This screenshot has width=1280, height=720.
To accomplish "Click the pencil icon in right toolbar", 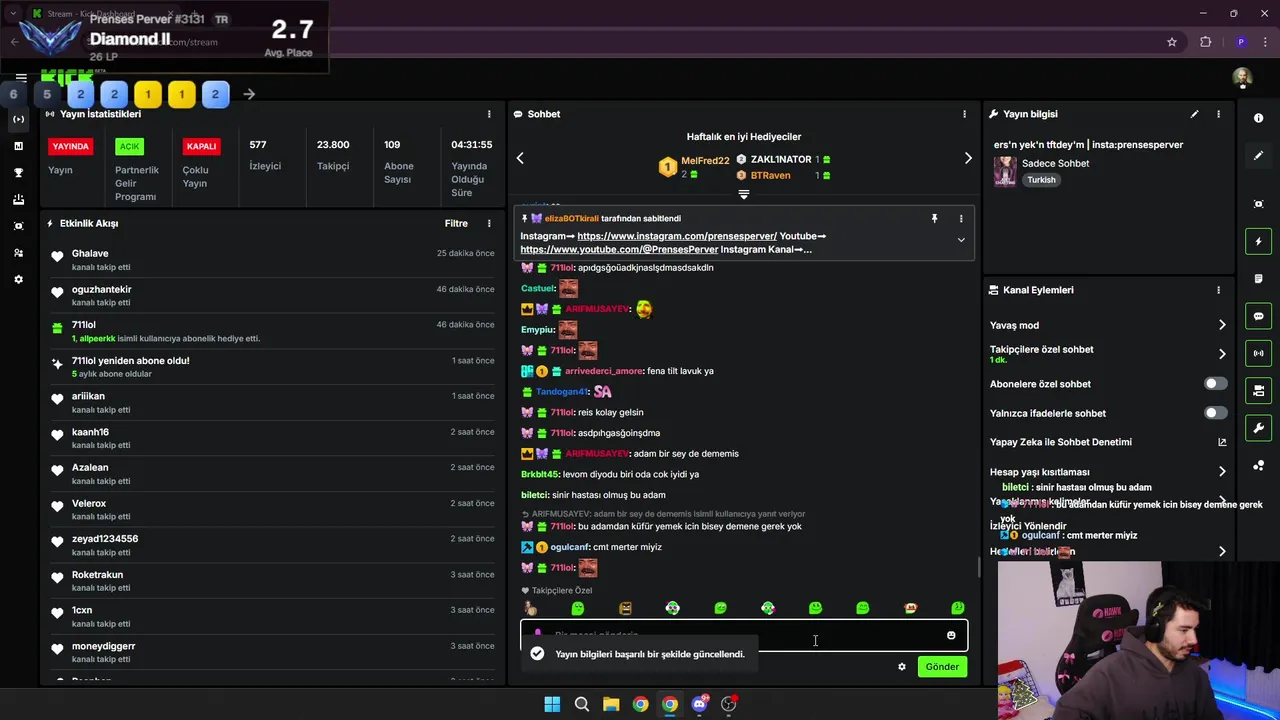I will [x=1258, y=155].
